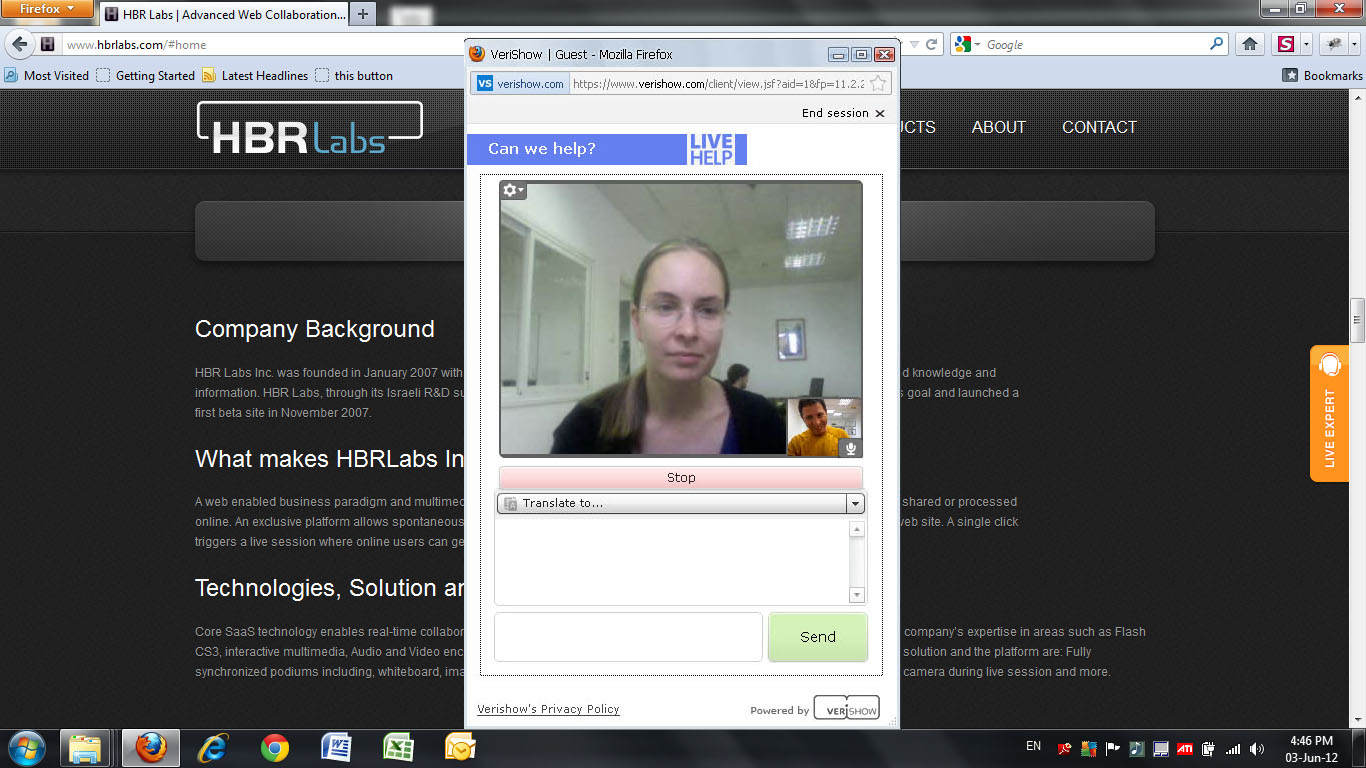The image size is (1366, 768).
Task: Click the HBR Labs site logo
Action: coord(309,129)
